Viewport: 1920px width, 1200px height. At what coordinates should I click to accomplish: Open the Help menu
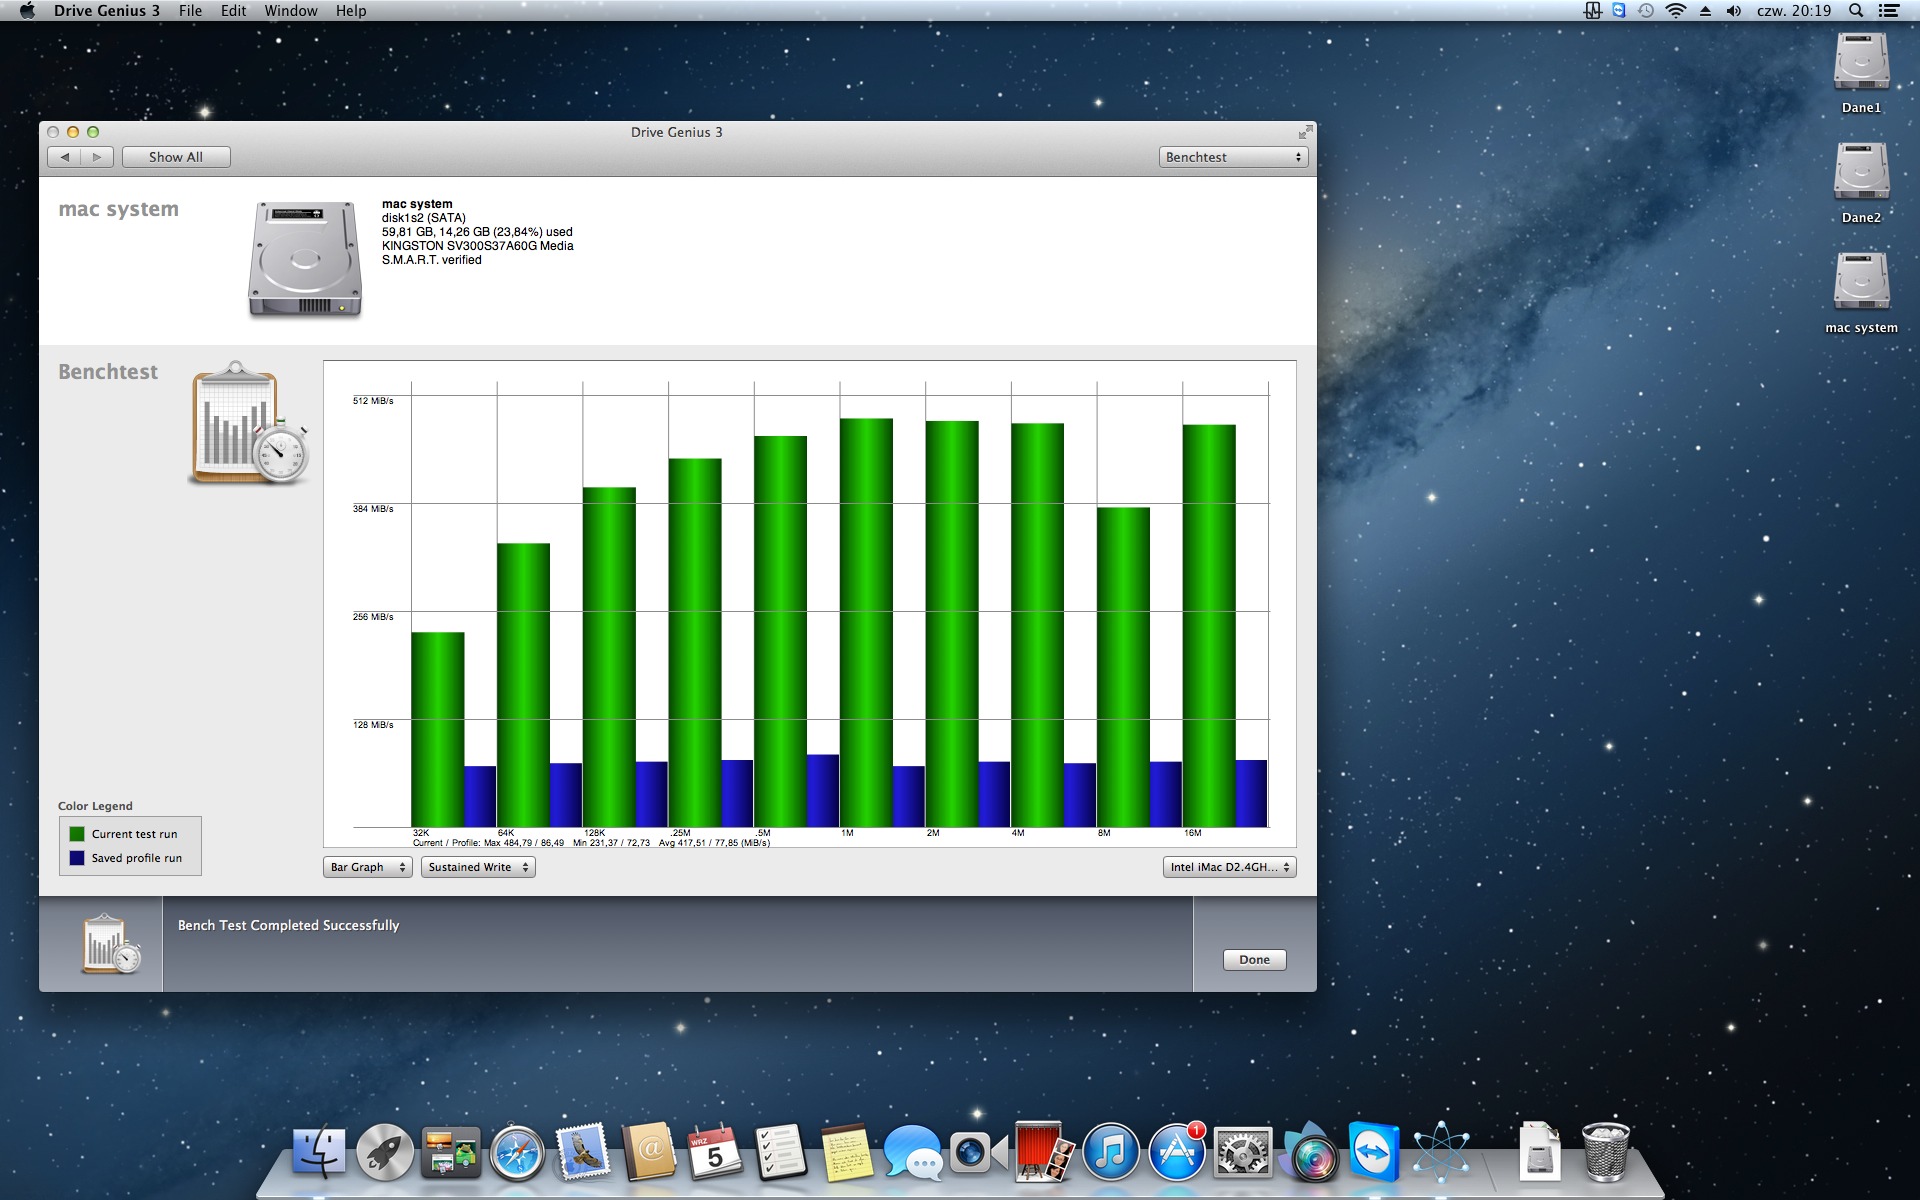pos(351,11)
